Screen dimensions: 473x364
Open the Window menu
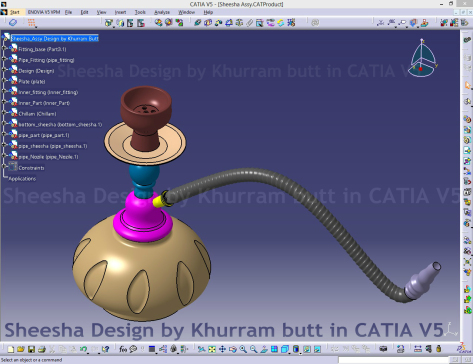coord(186,12)
